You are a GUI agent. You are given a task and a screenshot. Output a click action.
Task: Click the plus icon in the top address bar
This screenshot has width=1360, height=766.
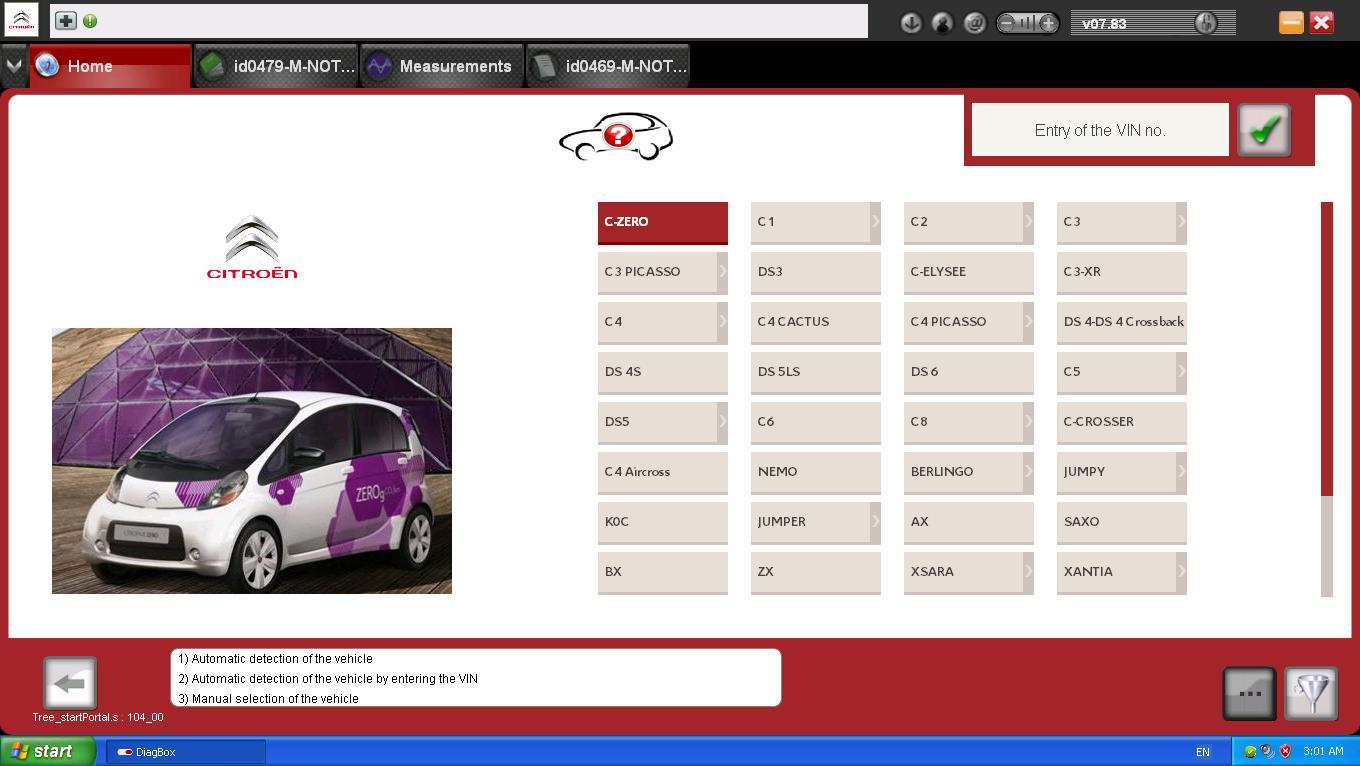65,20
